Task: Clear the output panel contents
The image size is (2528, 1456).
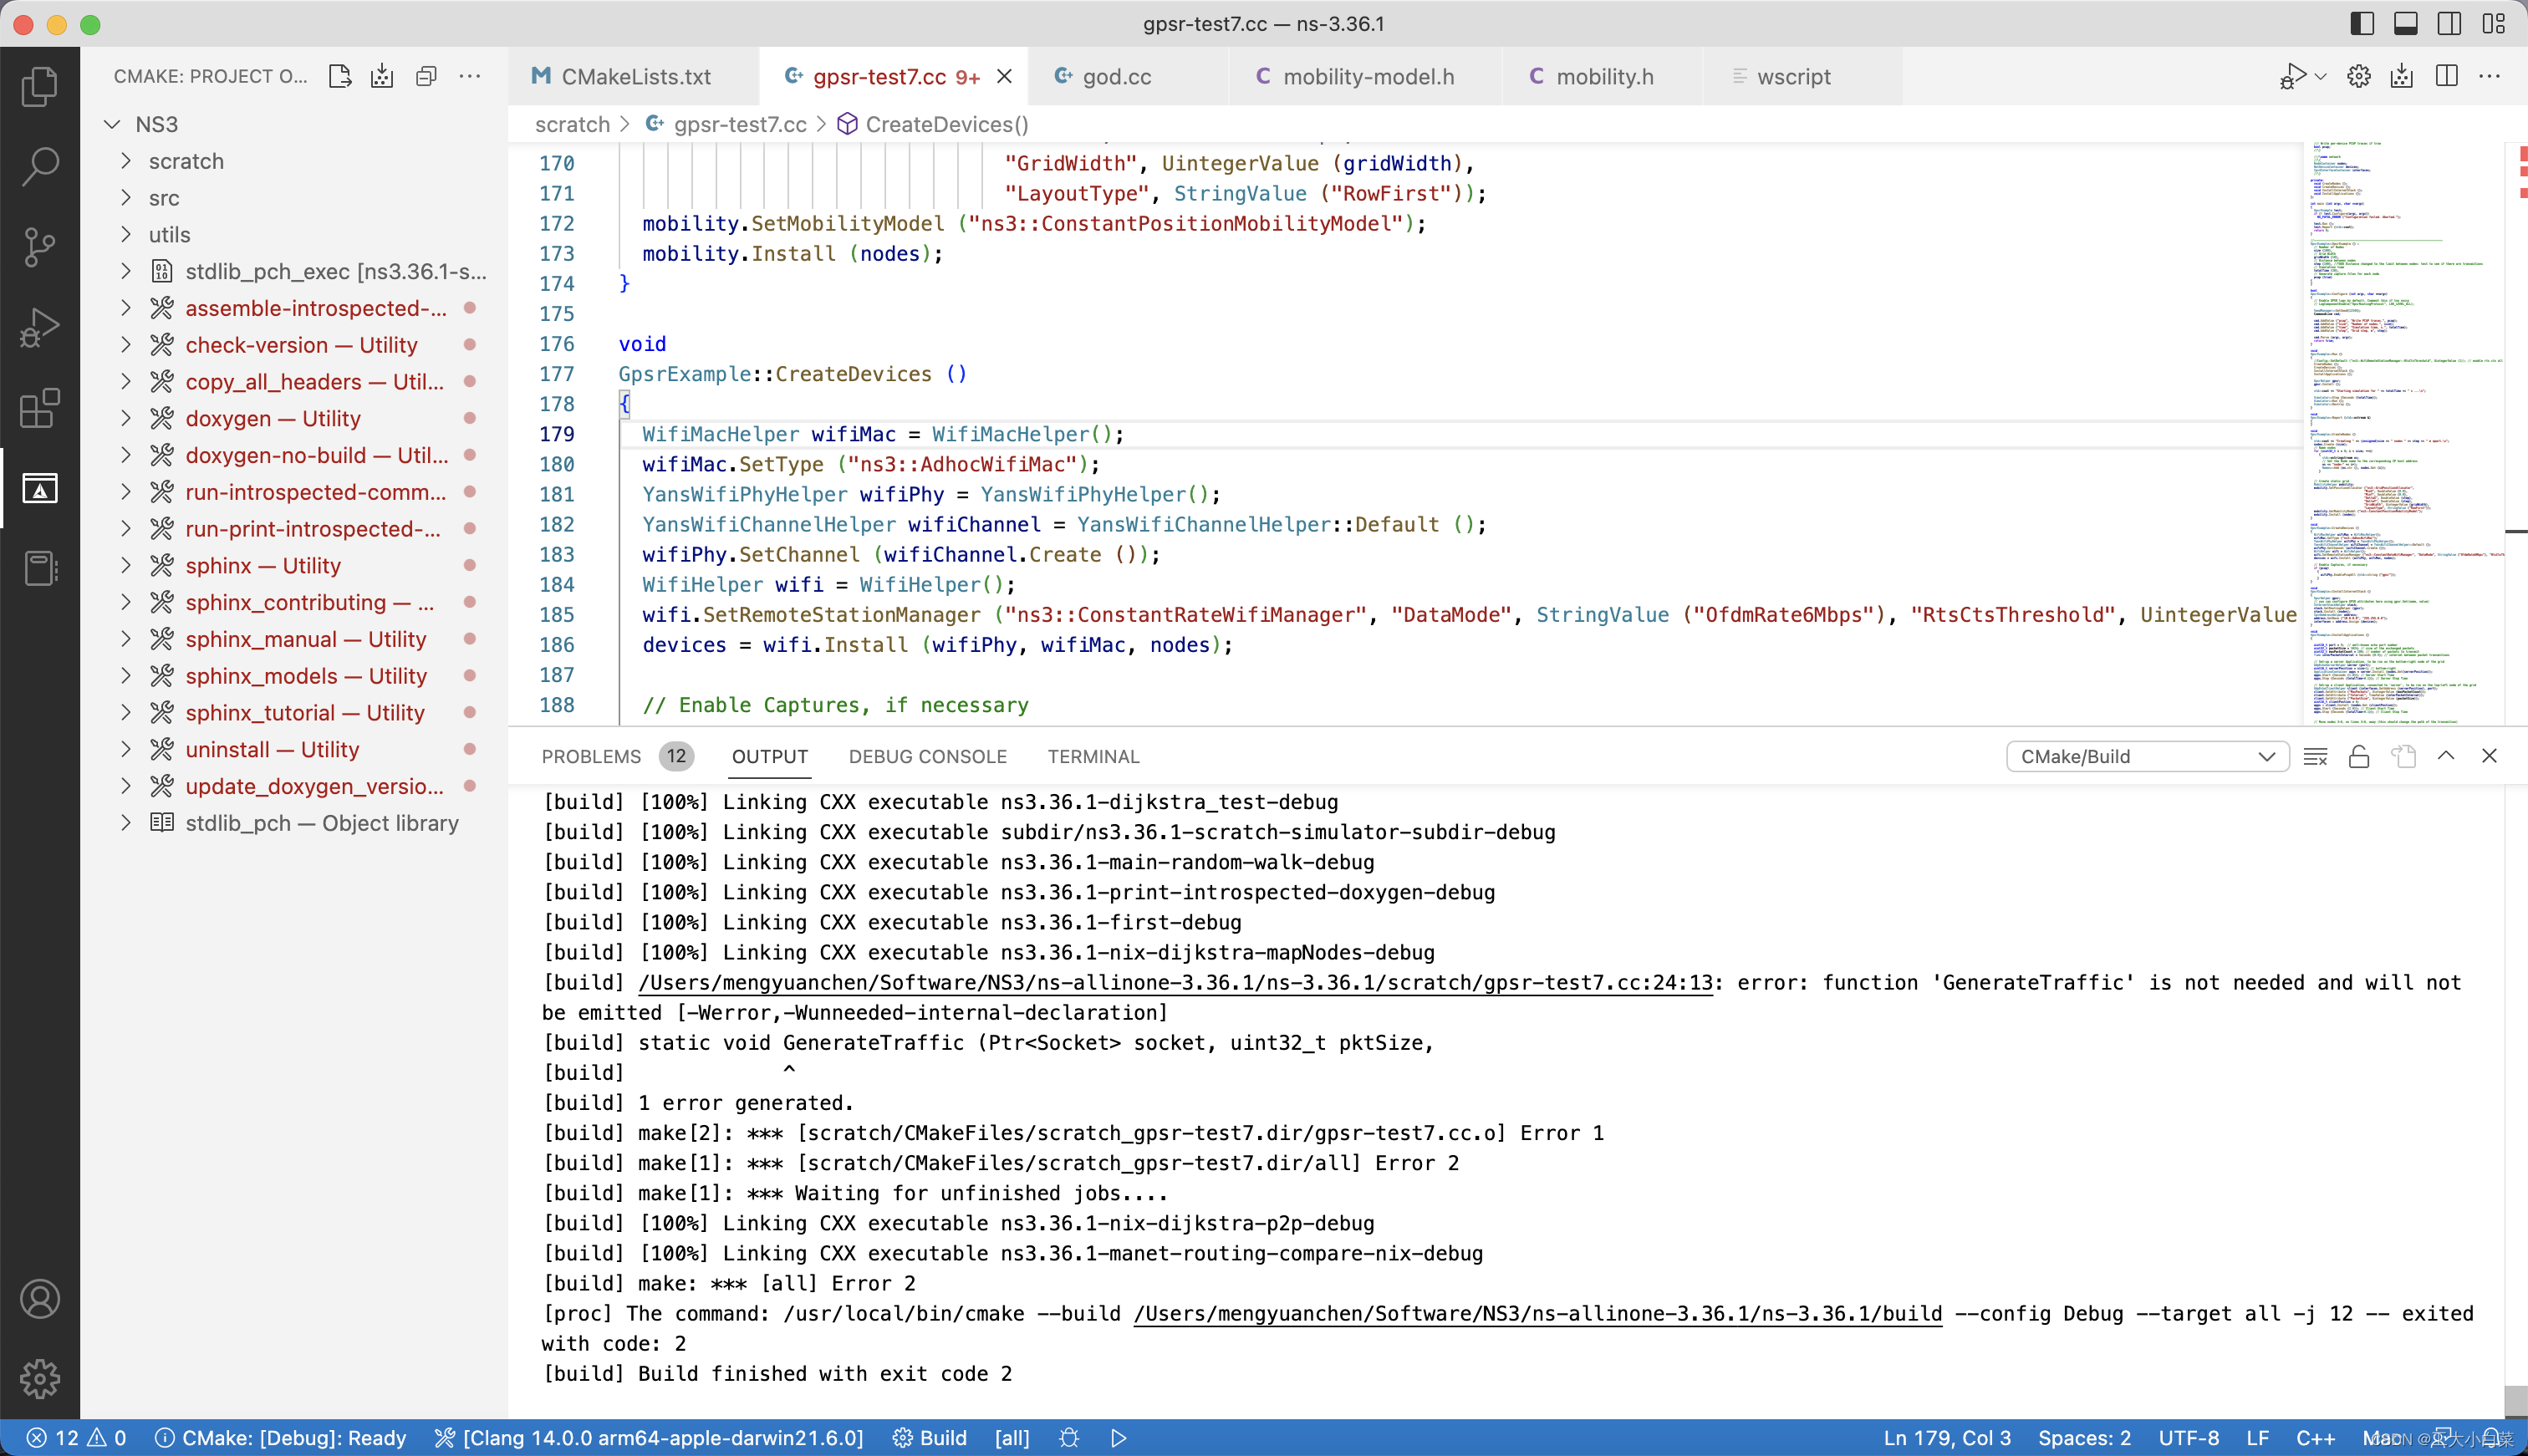Action: click(x=2315, y=757)
